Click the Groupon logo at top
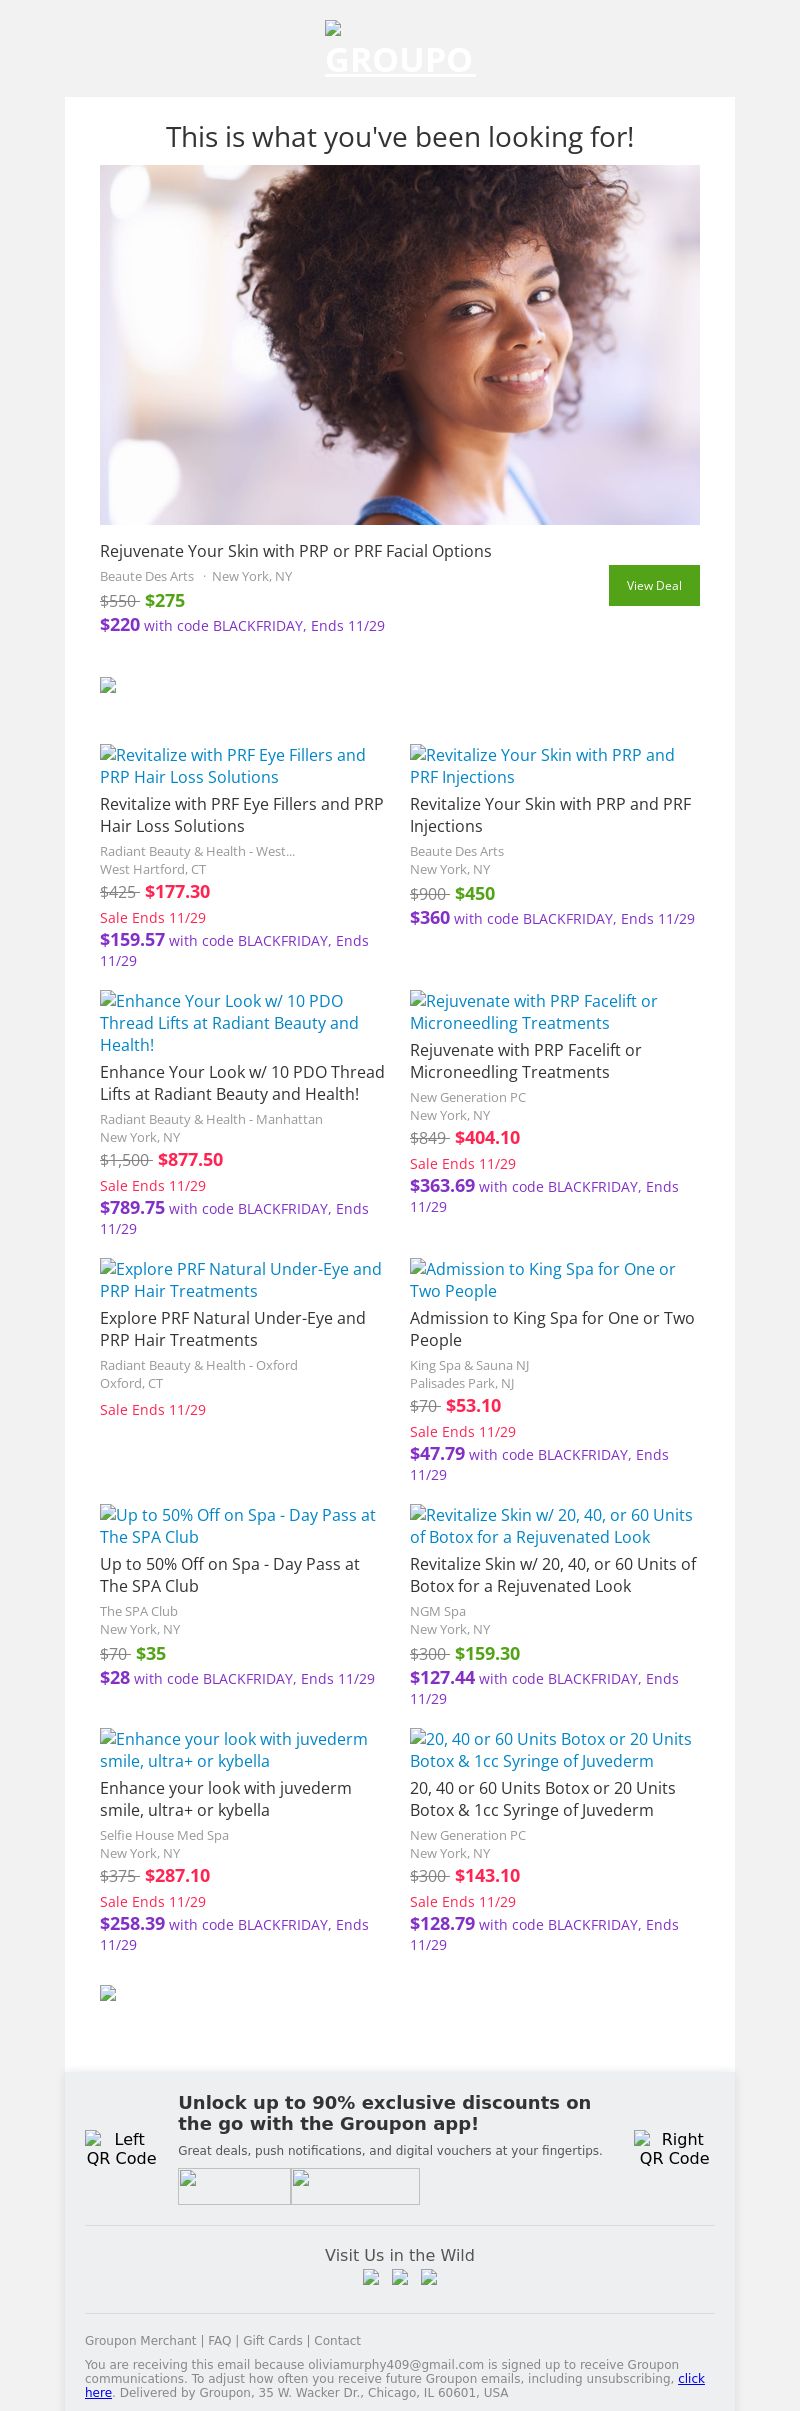This screenshot has height=2411, width=800. point(399,58)
